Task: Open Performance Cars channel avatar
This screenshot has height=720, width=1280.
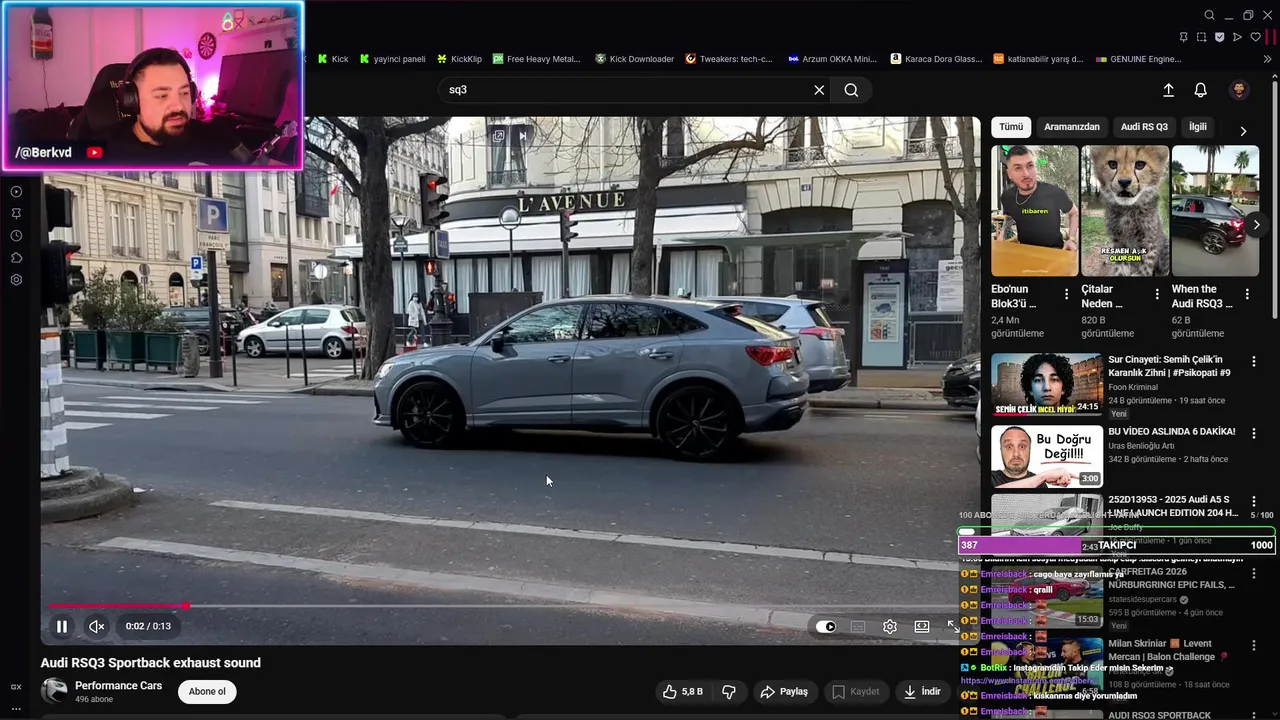Action: [x=54, y=691]
